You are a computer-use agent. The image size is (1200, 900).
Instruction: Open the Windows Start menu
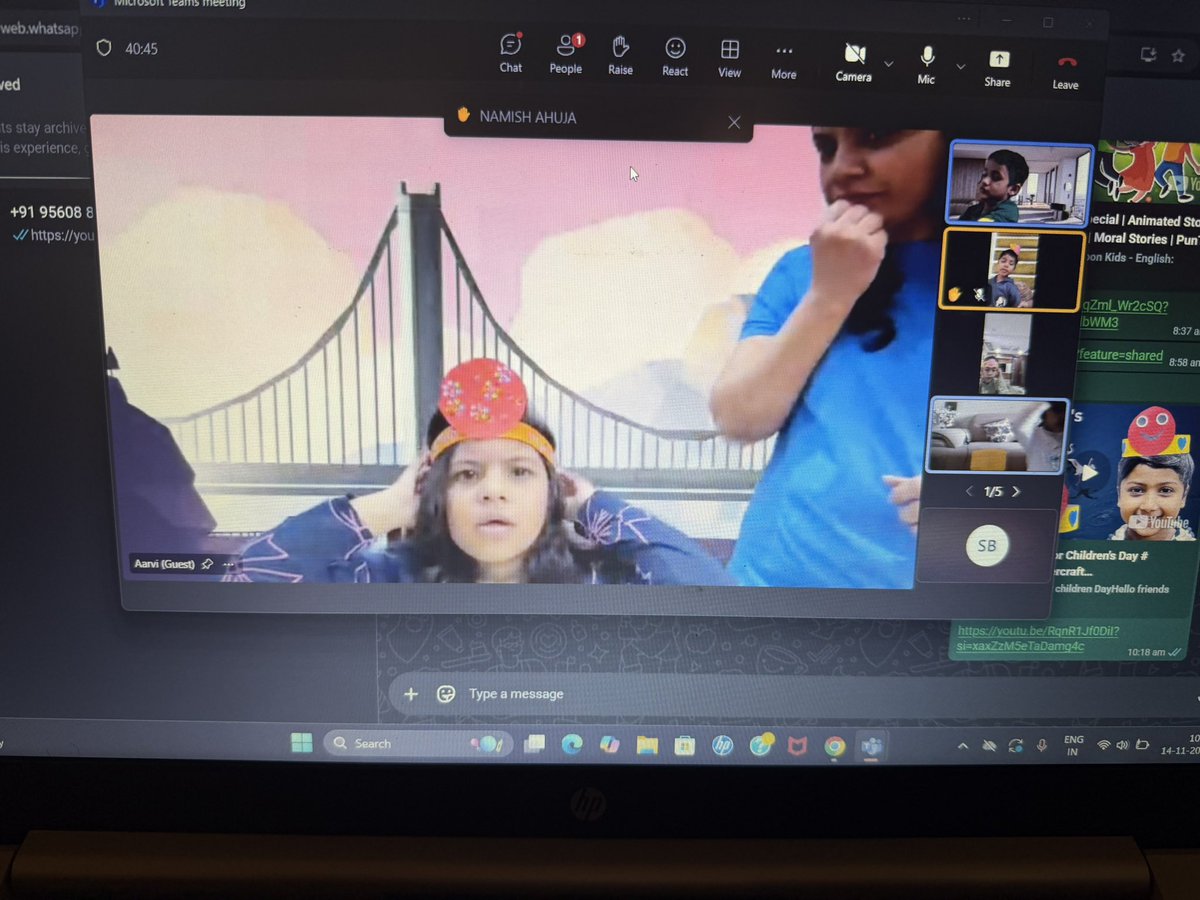[x=300, y=743]
